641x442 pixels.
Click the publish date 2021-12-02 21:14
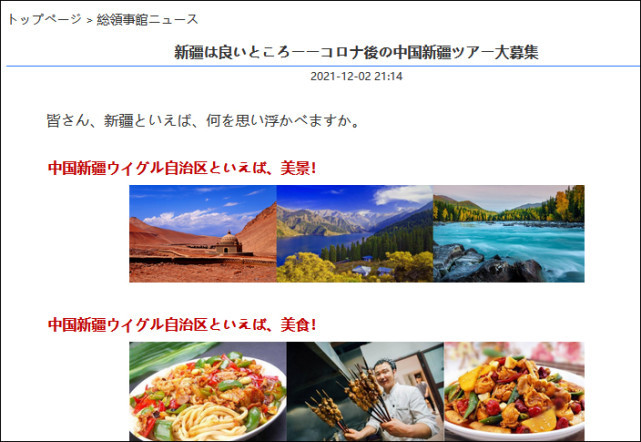356,76
